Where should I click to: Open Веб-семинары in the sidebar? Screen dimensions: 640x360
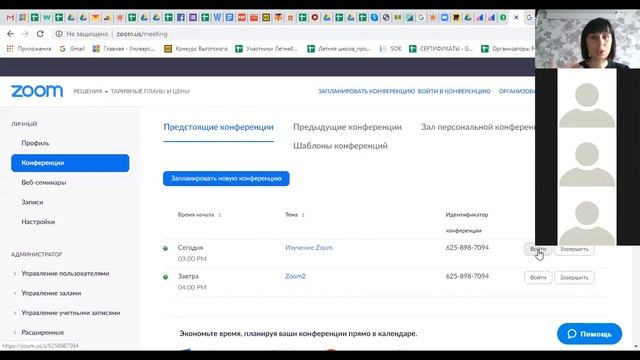click(x=44, y=182)
